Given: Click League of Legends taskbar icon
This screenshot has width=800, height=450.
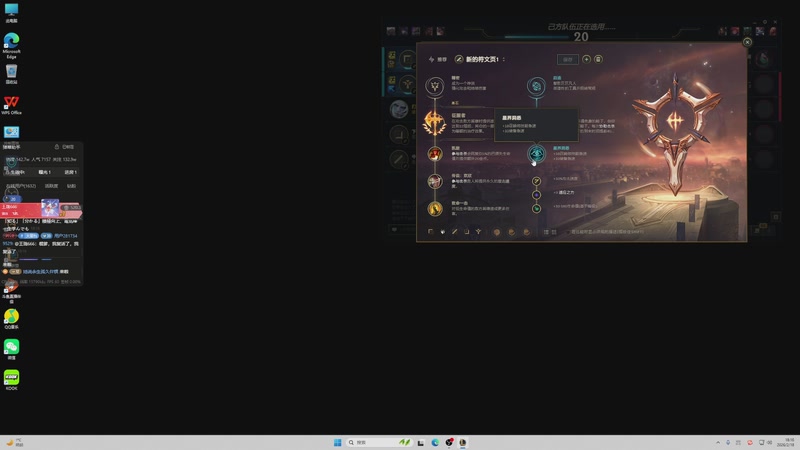Looking at the screenshot, I should (463, 442).
